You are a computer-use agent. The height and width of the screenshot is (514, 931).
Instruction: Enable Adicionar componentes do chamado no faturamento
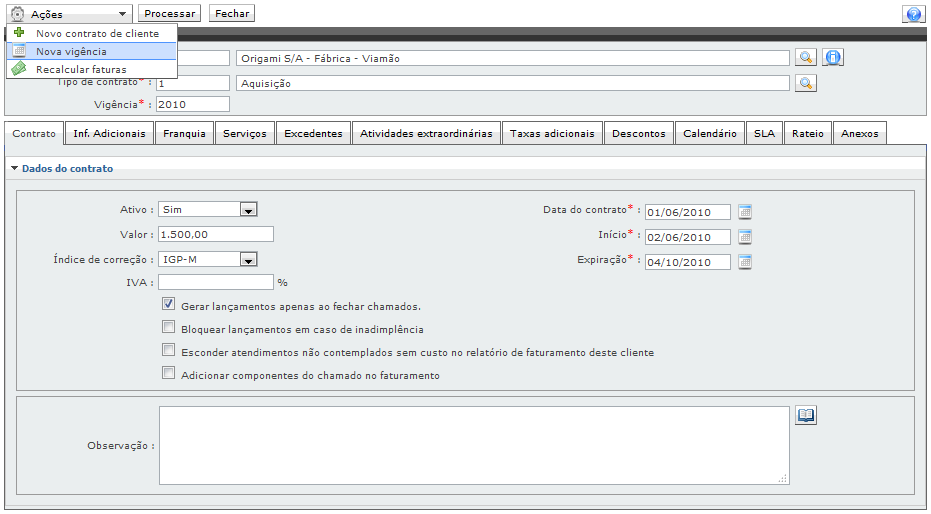pos(169,373)
